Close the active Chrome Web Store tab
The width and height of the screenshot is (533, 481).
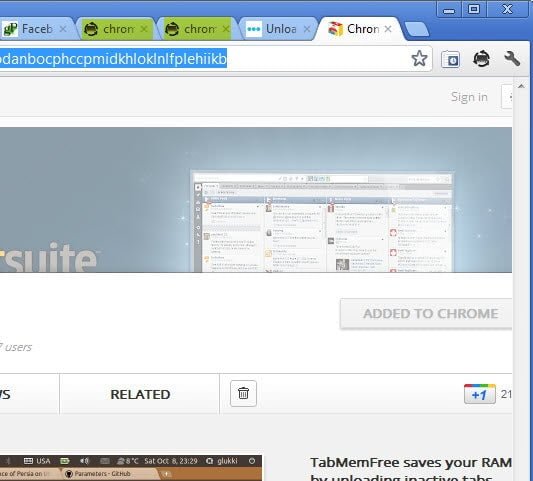point(388,29)
